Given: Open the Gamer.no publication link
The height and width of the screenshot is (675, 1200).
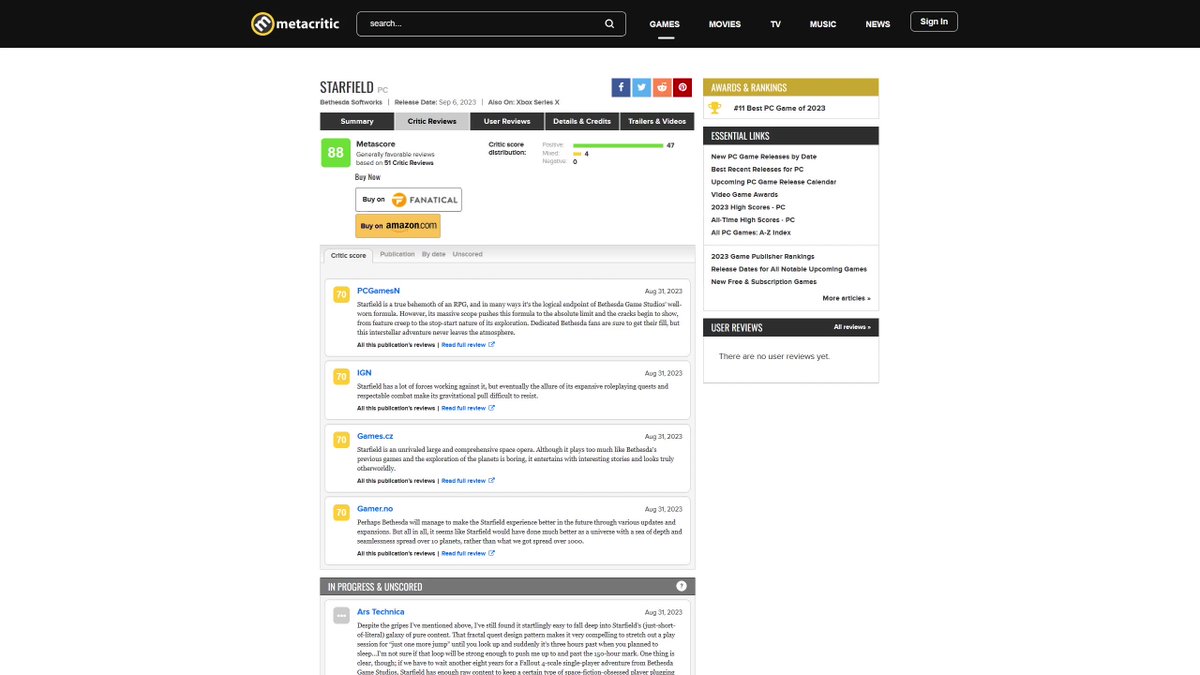Looking at the screenshot, I should [x=375, y=508].
